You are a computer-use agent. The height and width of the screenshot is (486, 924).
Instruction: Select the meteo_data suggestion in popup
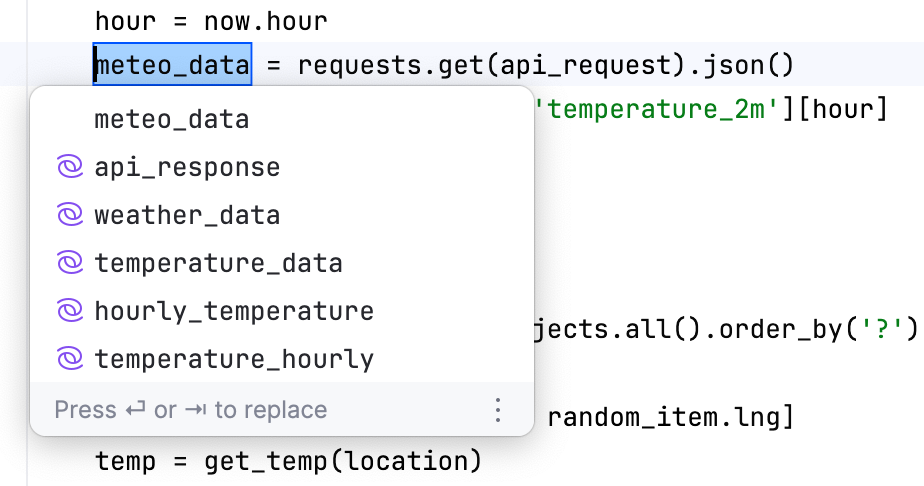(282, 120)
